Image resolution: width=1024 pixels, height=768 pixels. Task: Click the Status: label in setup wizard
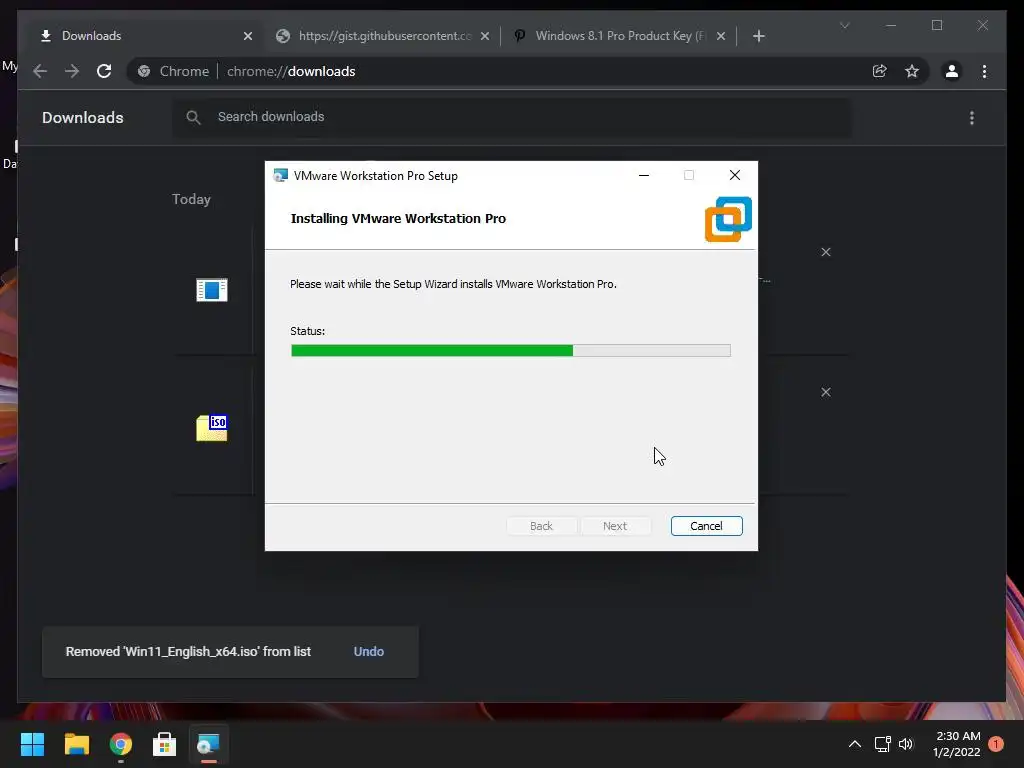click(308, 331)
